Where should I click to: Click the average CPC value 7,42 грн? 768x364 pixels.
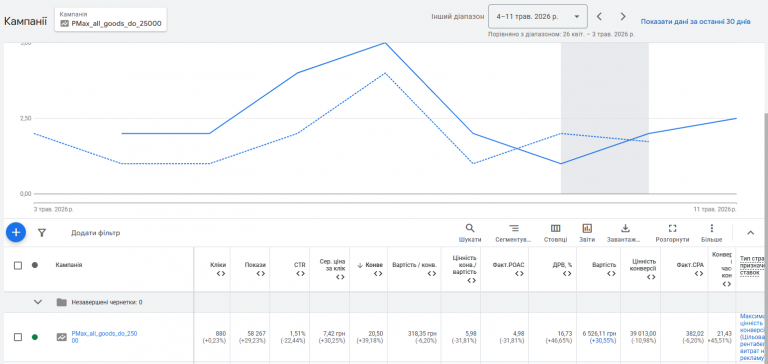[335, 334]
